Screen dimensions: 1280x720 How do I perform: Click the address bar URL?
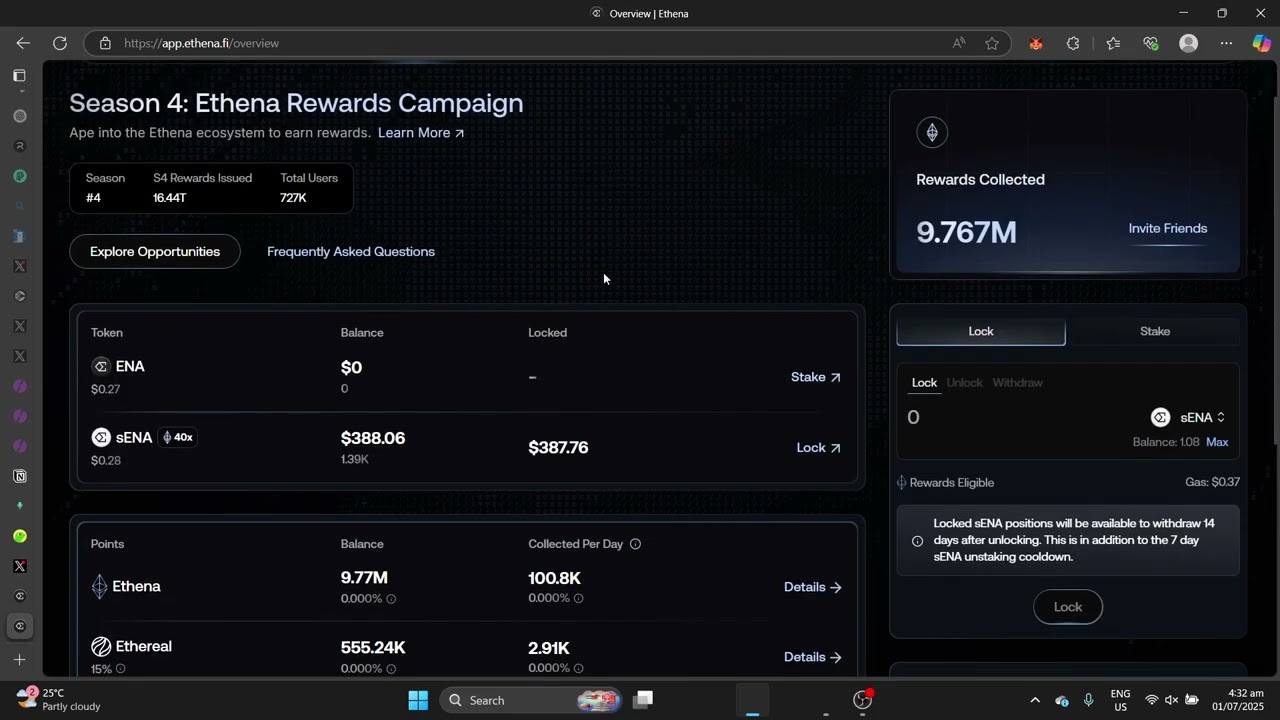click(202, 43)
